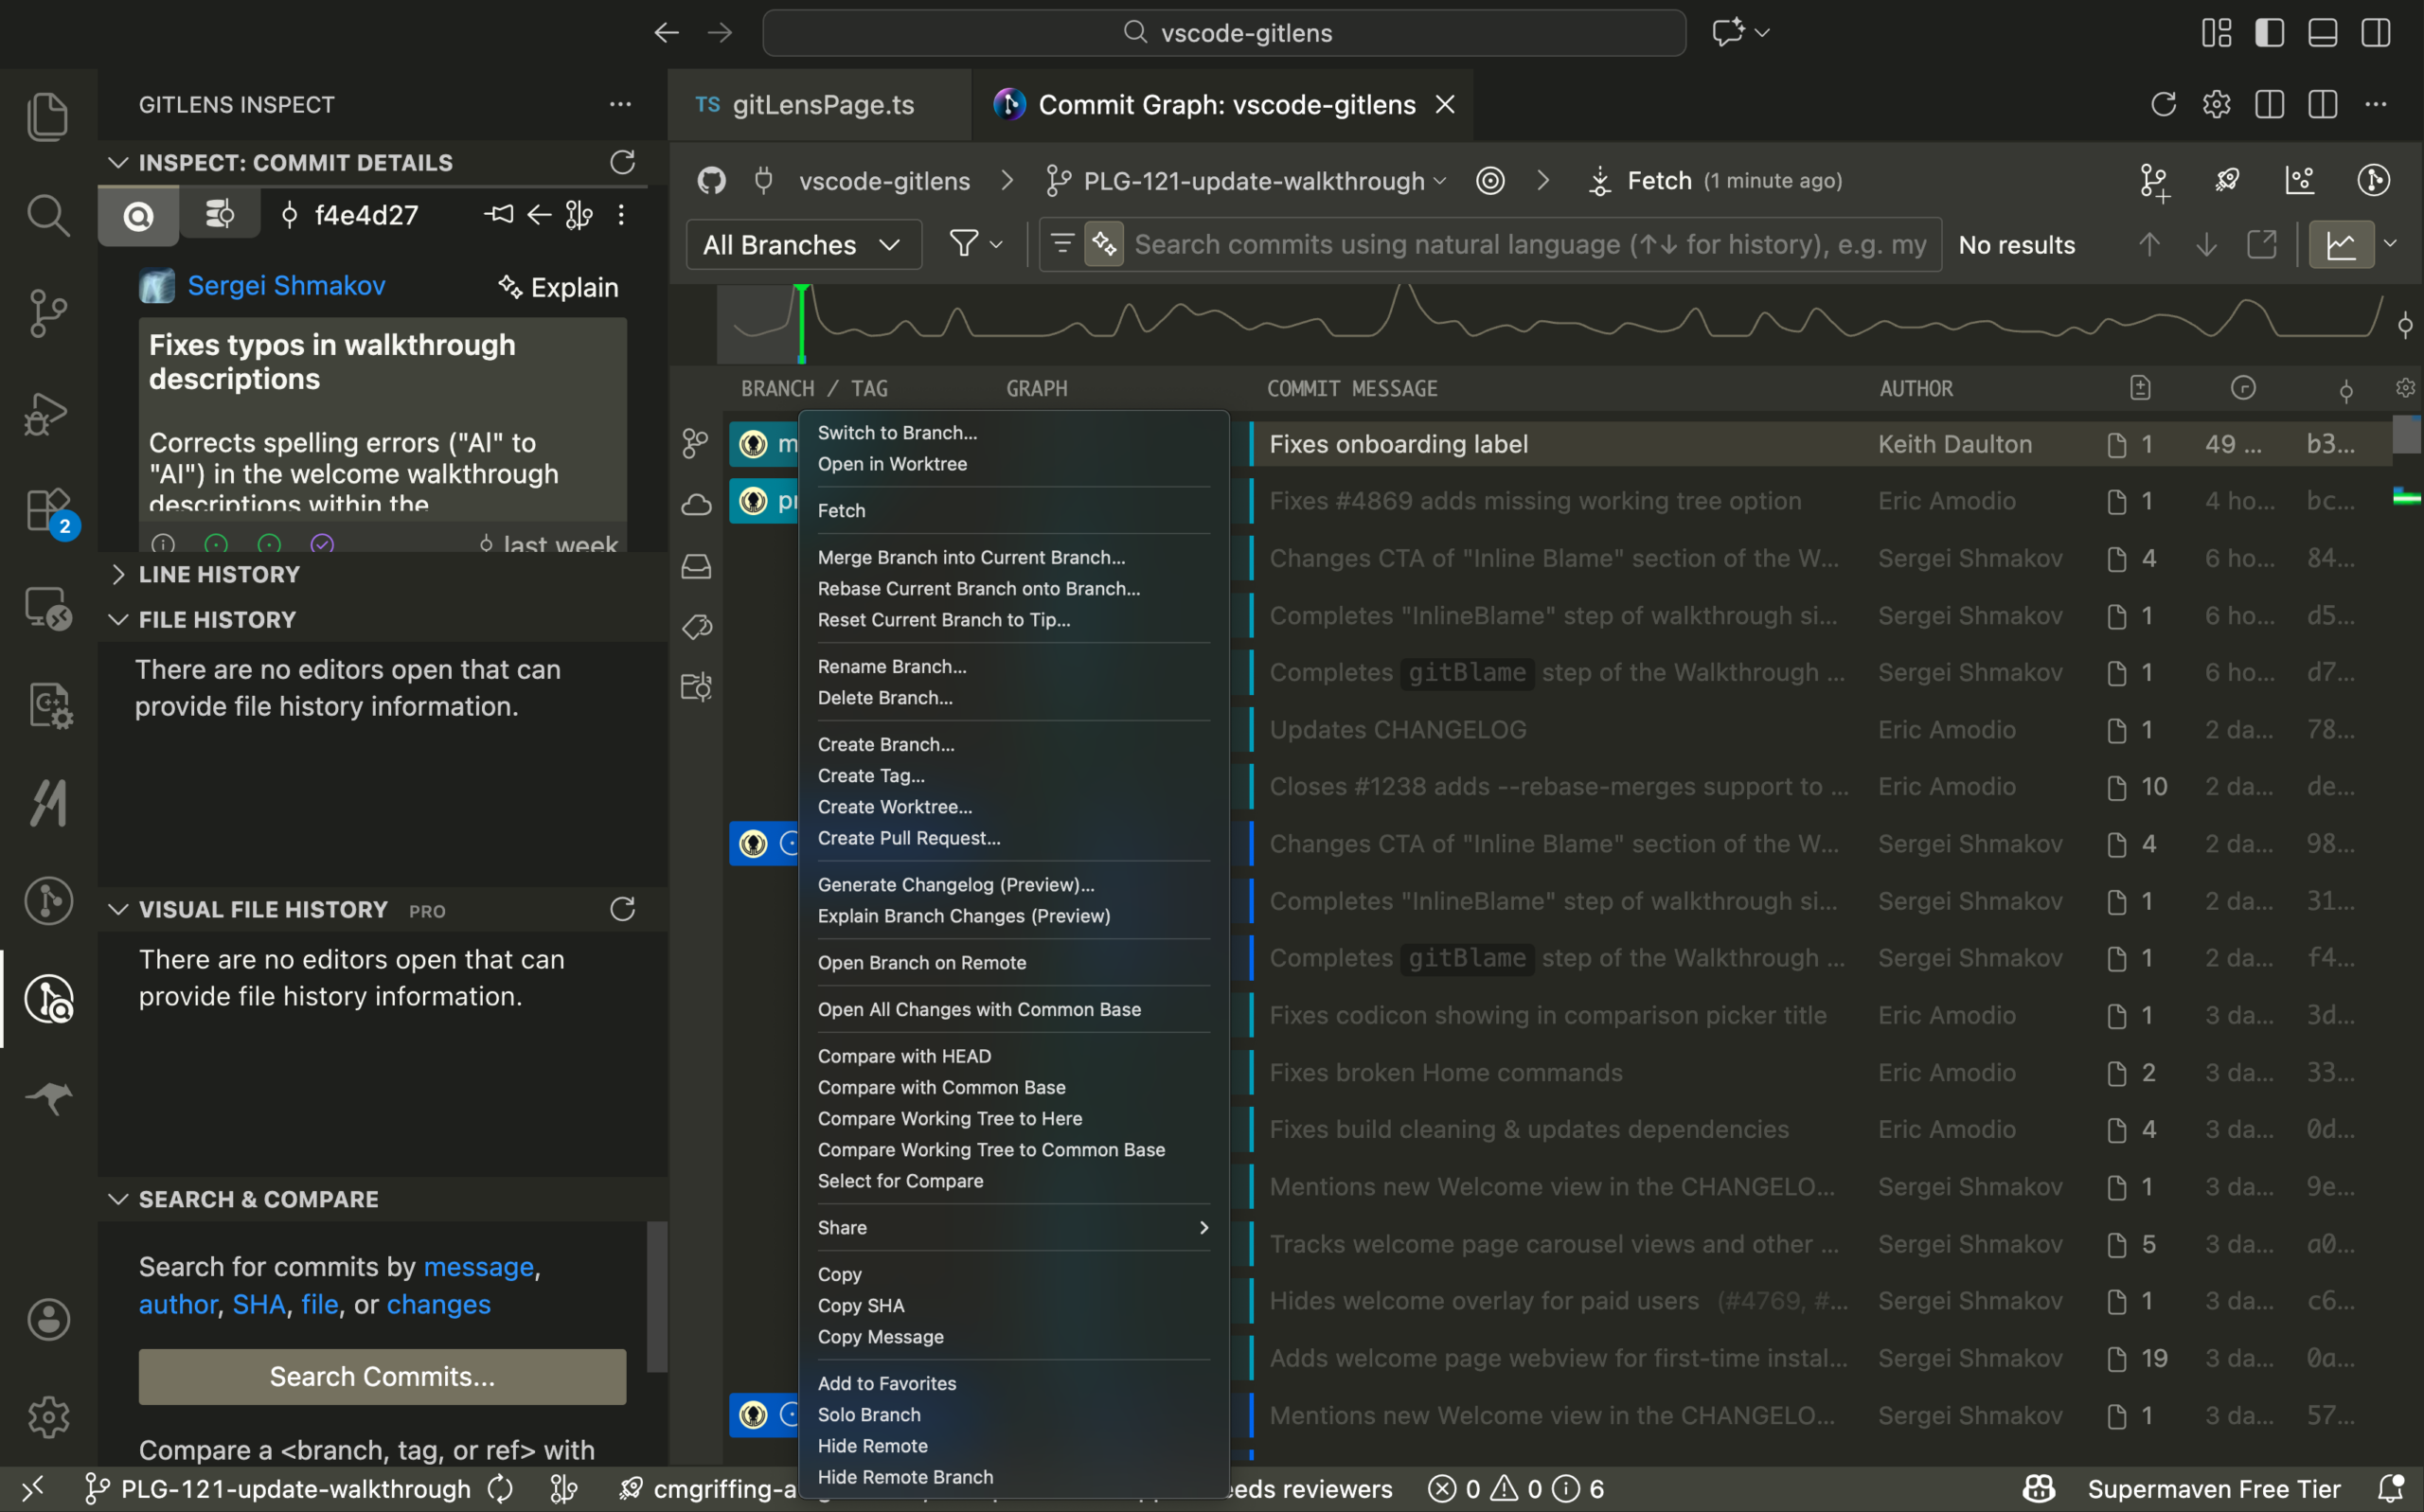Open the Extensions view showing badge 2

[x=48, y=510]
